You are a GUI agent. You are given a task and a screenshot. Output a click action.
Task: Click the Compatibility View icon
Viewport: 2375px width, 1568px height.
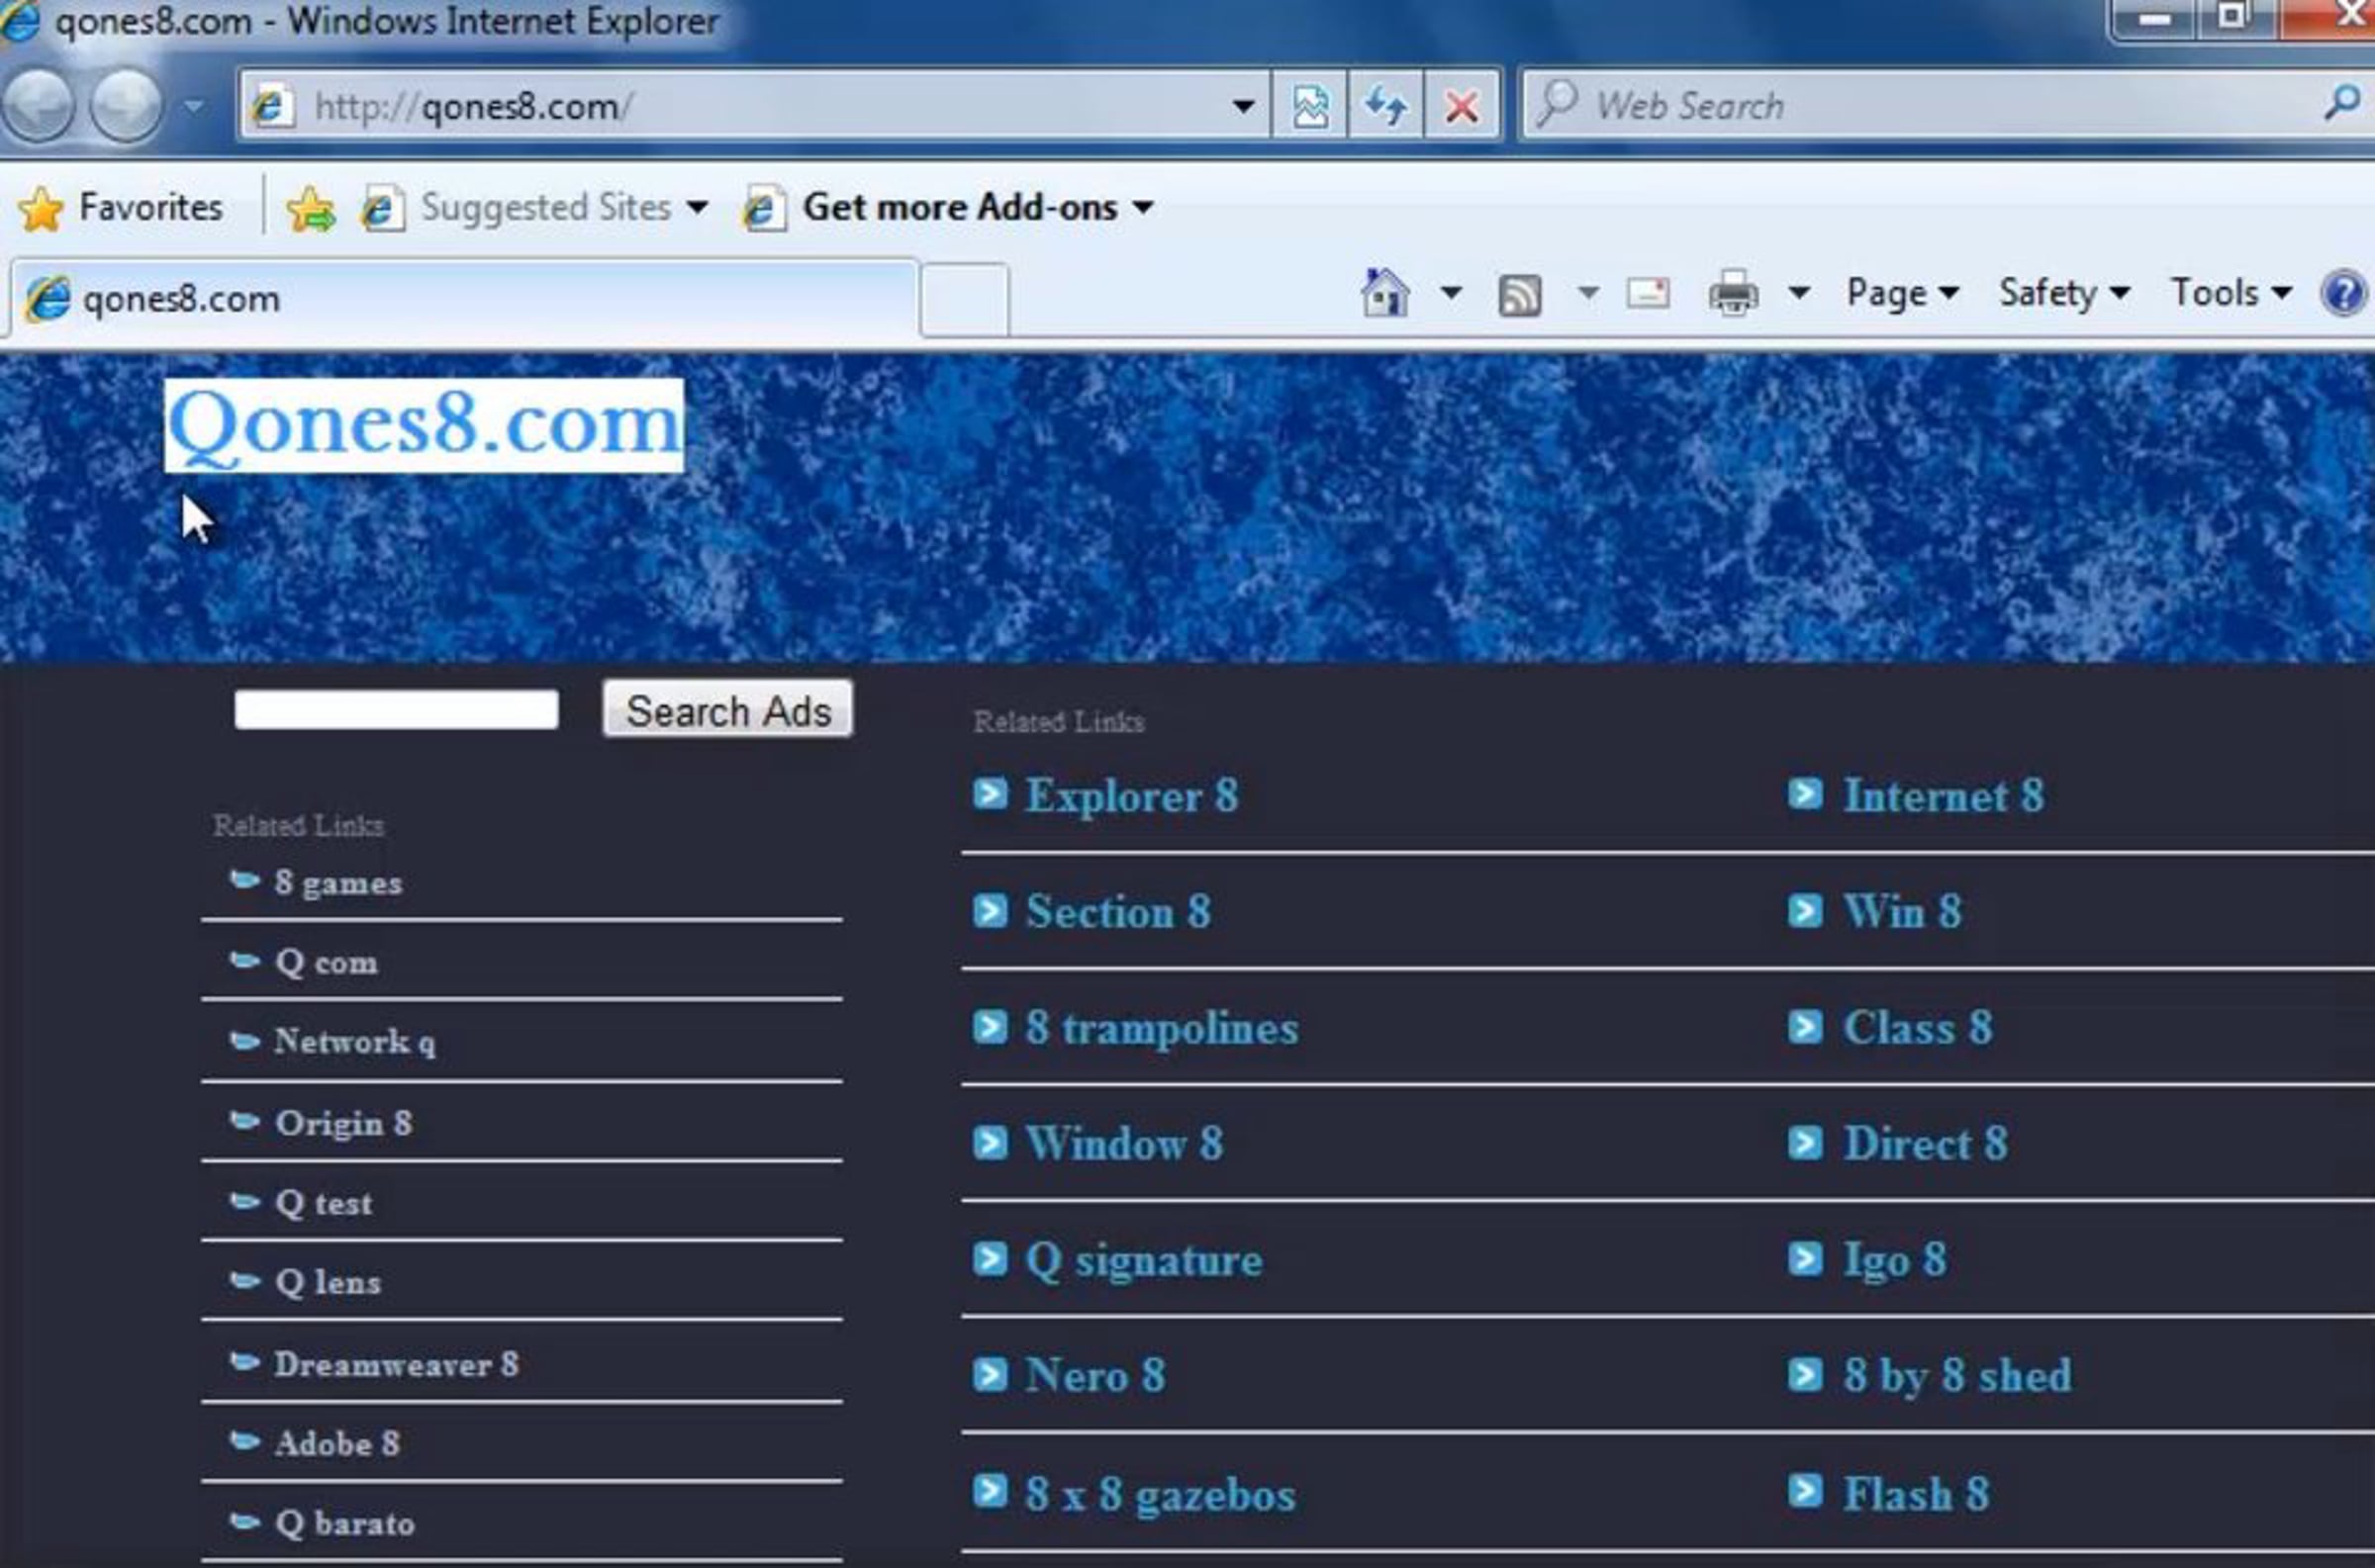pos(1310,105)
